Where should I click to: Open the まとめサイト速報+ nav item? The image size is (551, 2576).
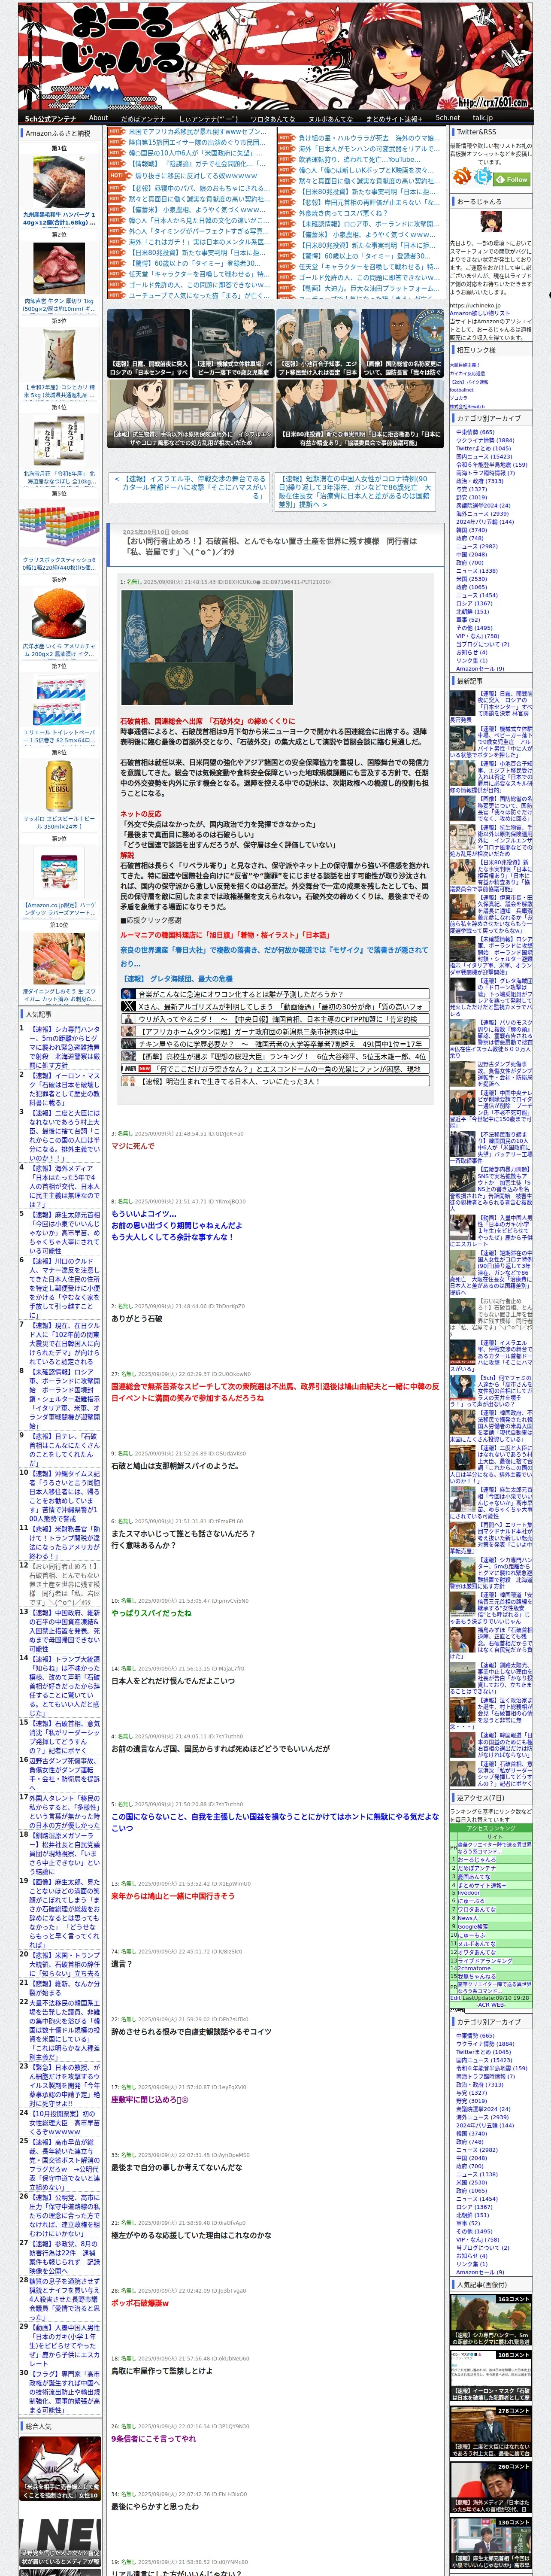coord(394,118)
